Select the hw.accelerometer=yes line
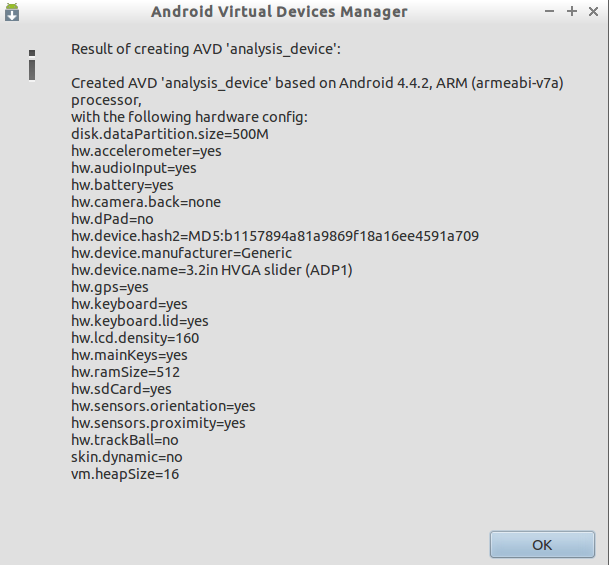 coord(146,151)
